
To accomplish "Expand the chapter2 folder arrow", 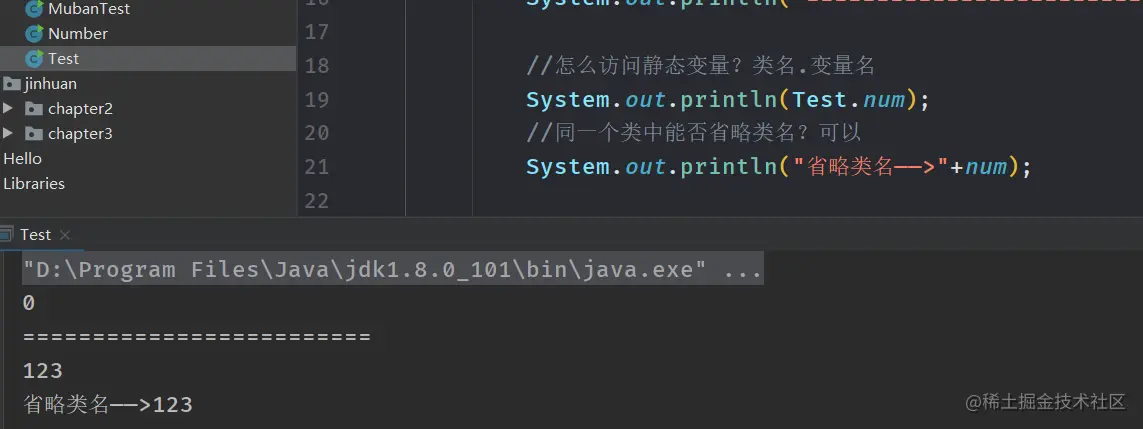I will 8,109.
